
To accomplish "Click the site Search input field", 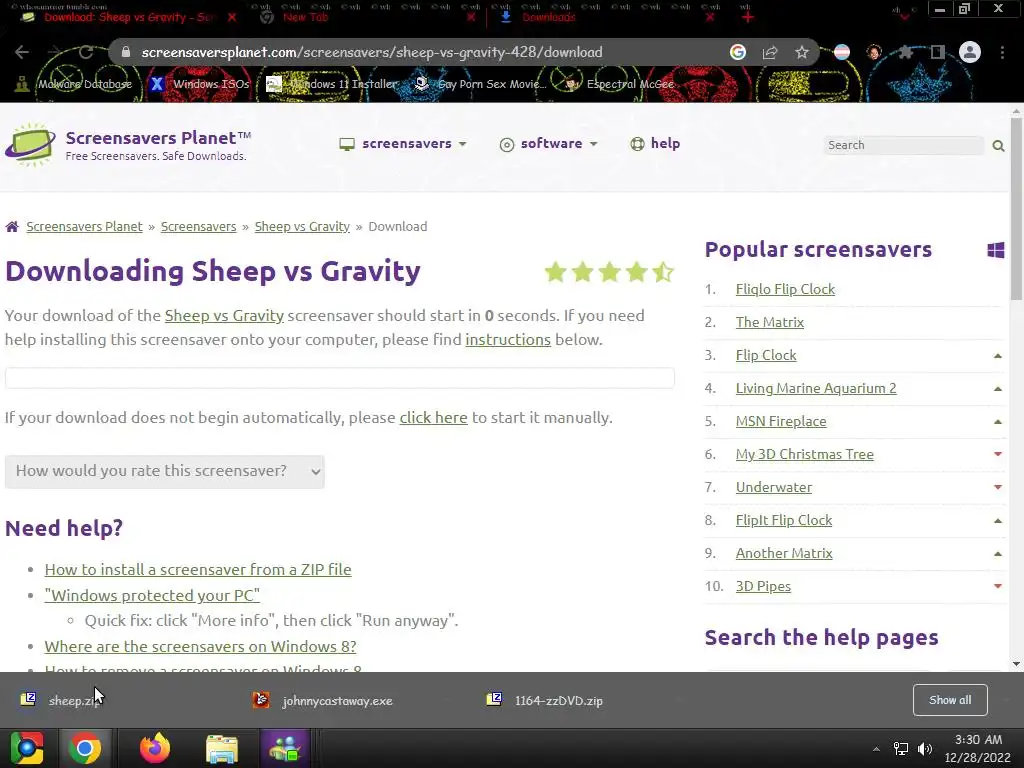I will (904, 145).
